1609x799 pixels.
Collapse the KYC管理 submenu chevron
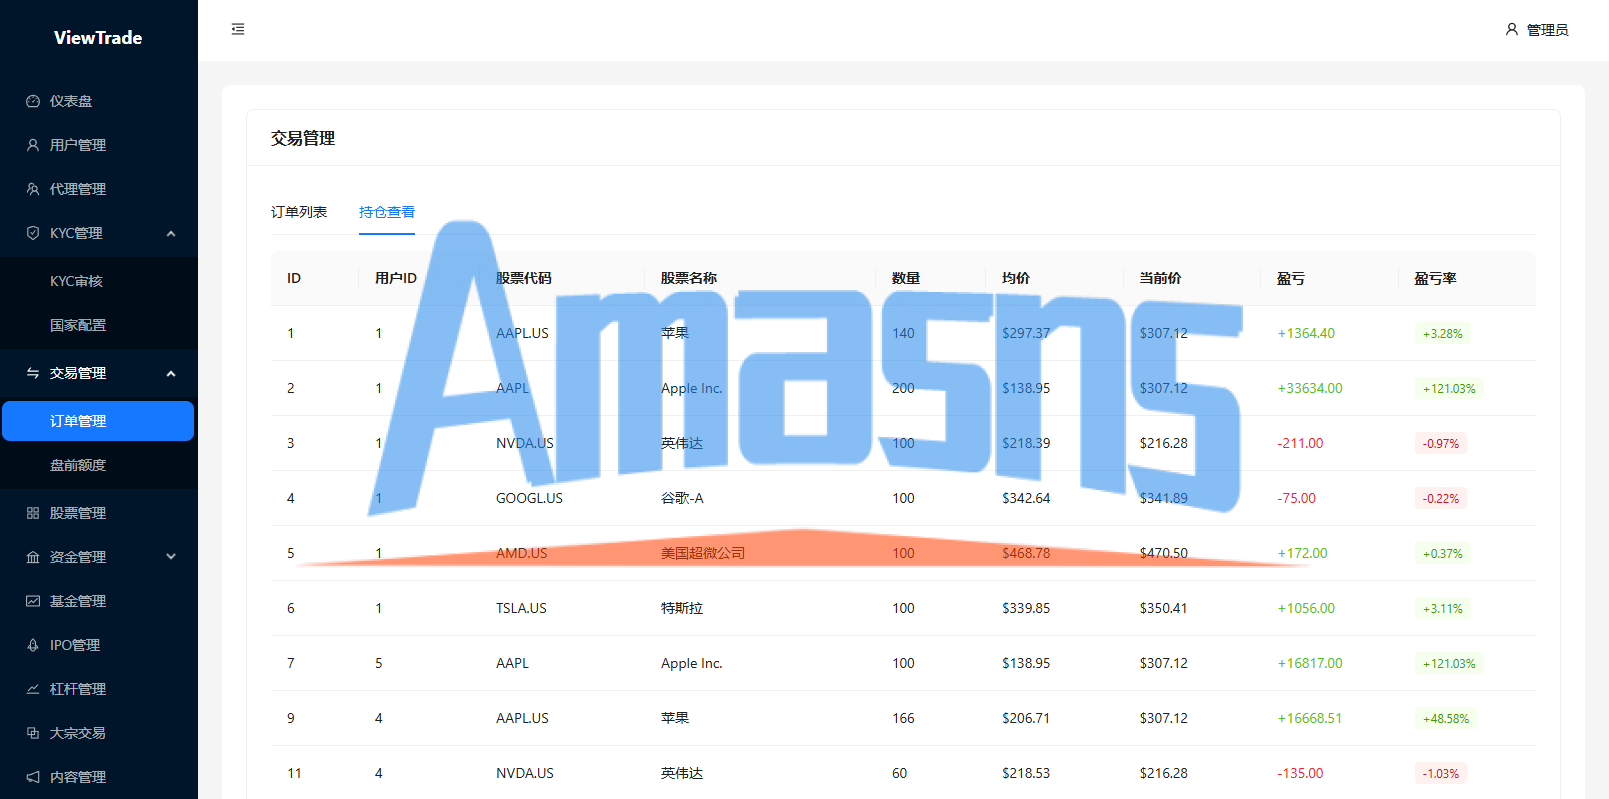click(171, 233)
